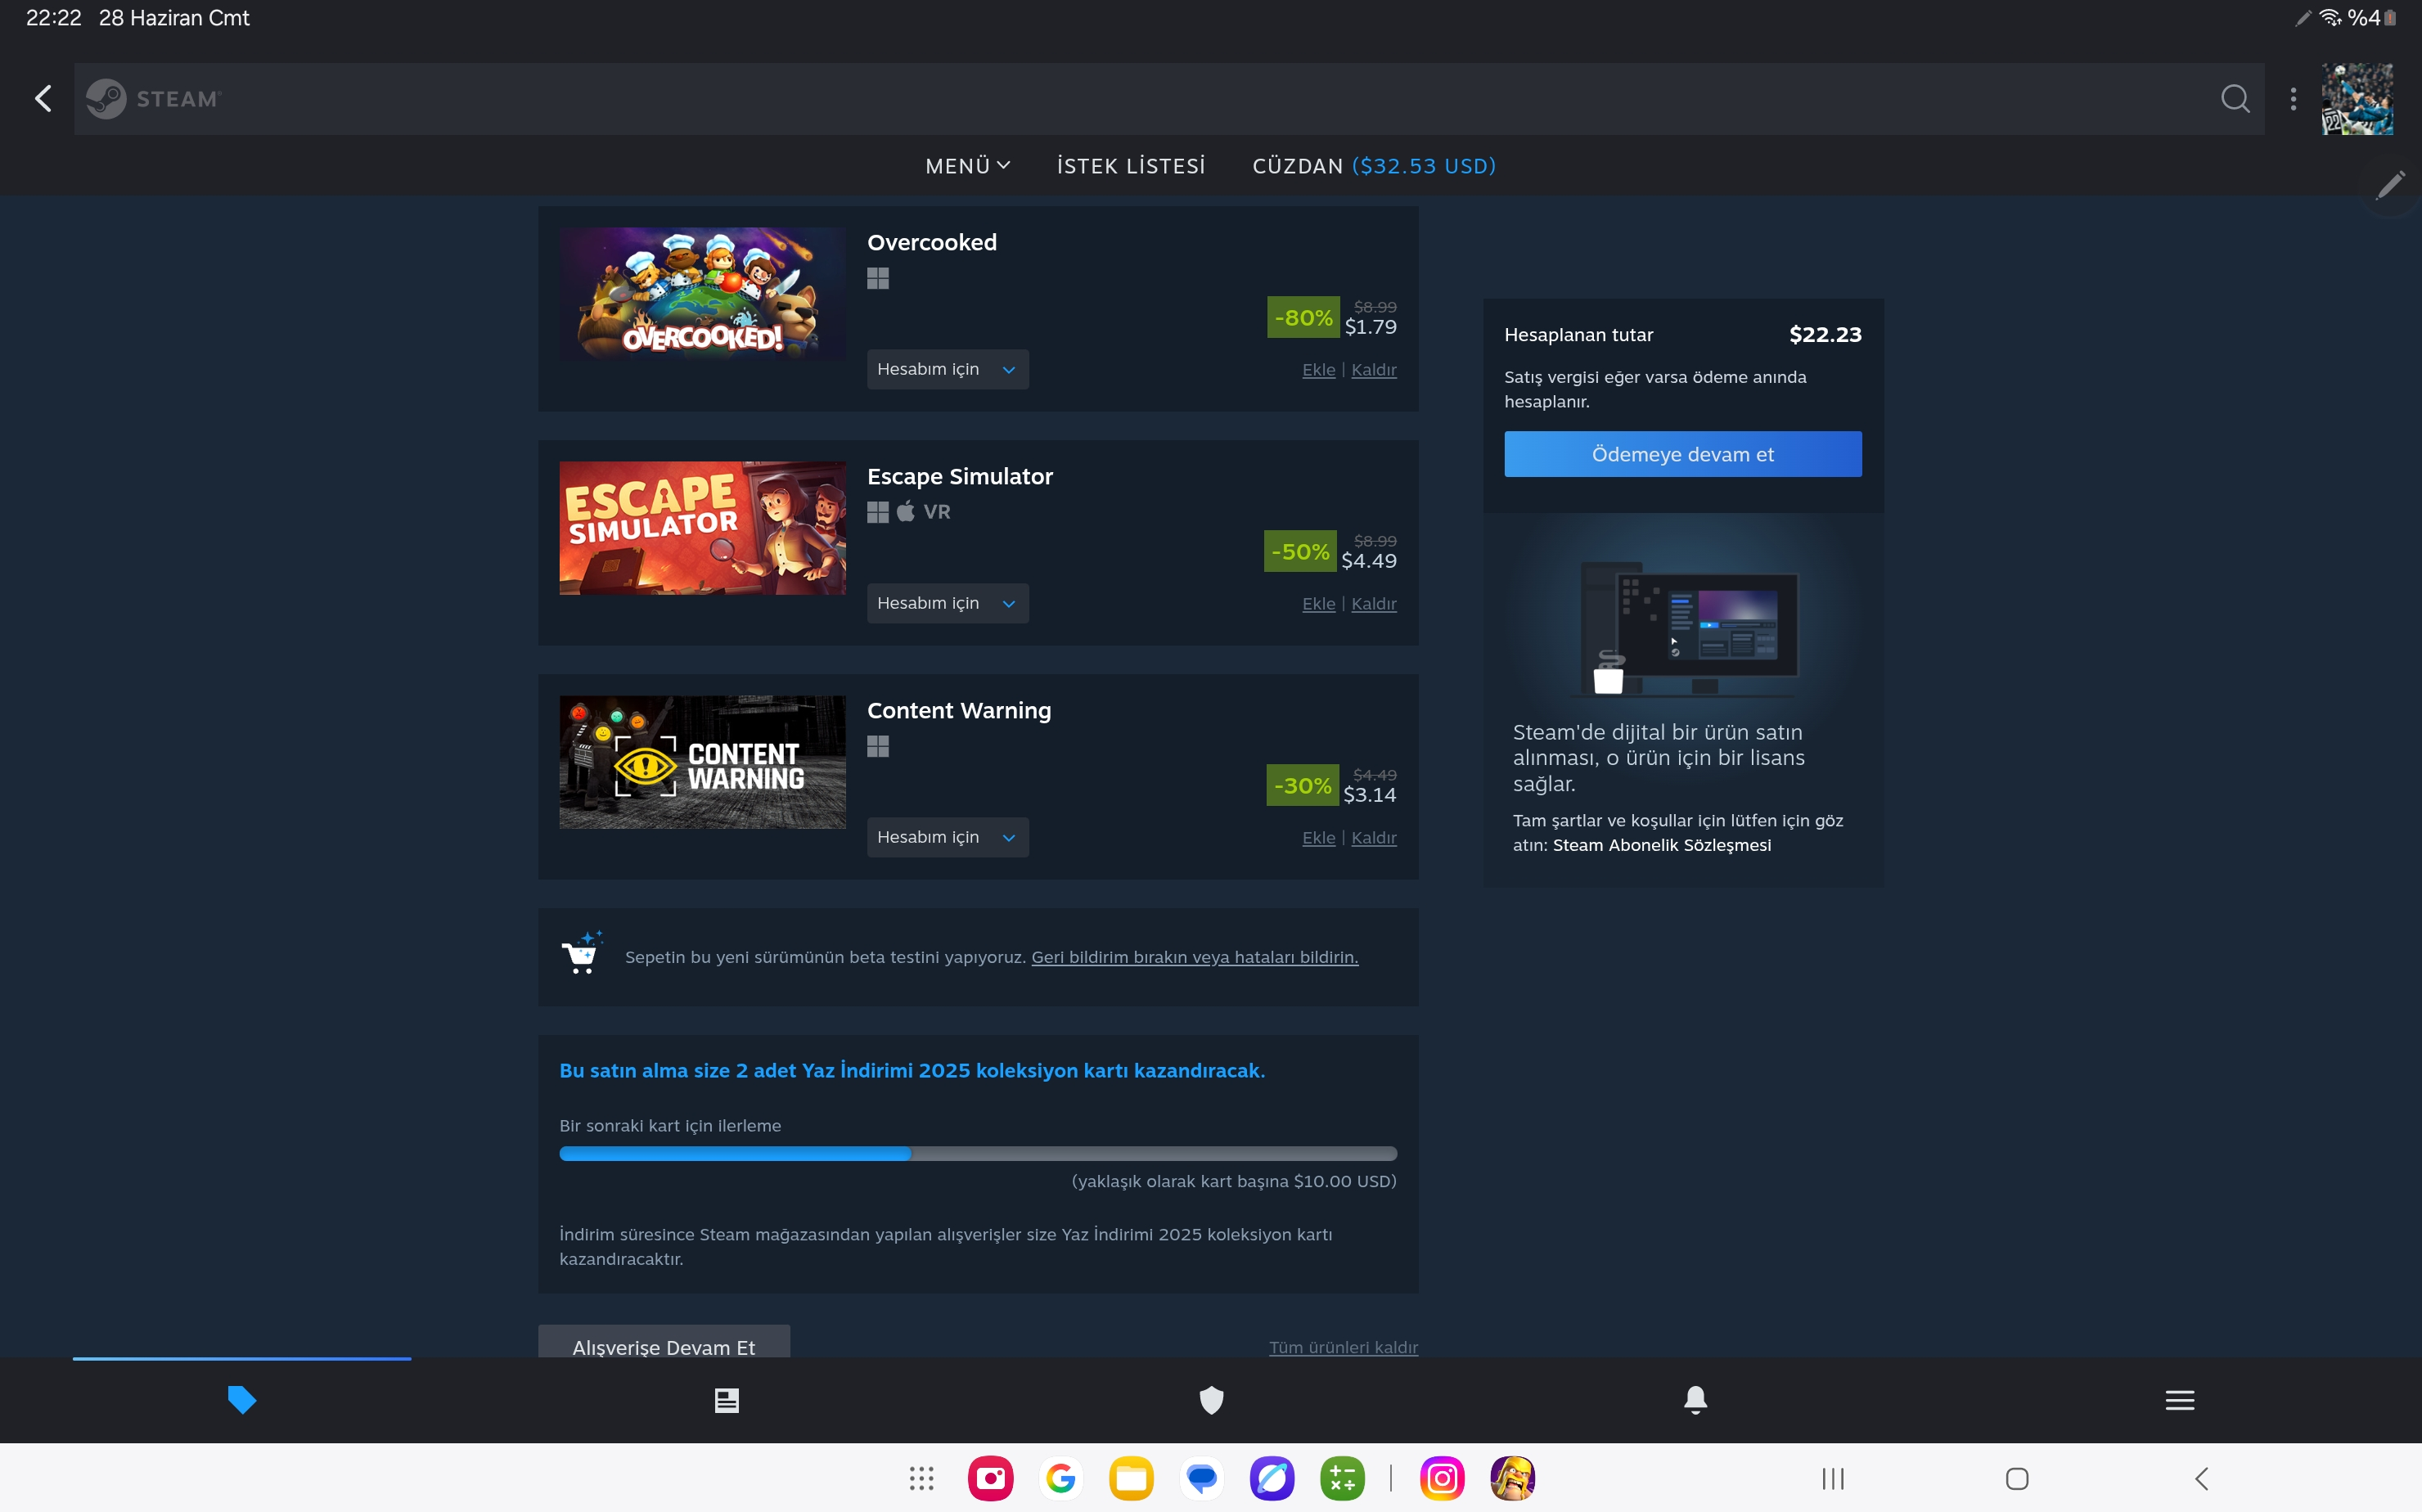
Task: Click 'Kaldır' to remove Overcooked
Action: pos(1374,370)
